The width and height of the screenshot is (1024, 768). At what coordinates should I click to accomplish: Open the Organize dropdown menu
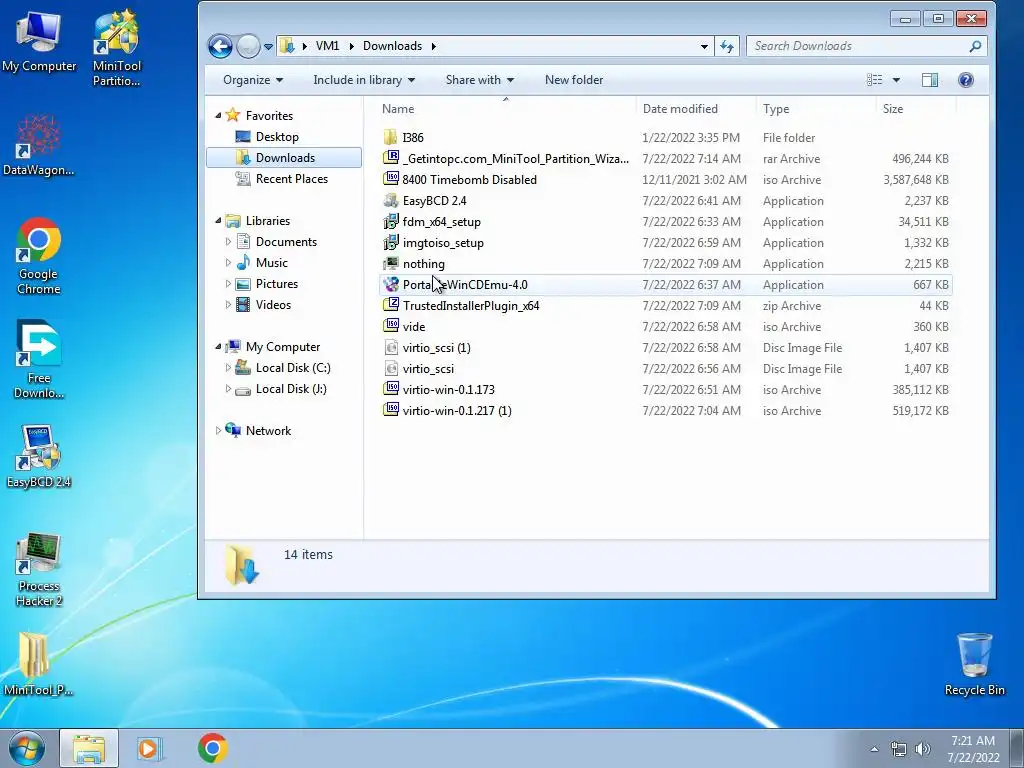click(x=253, y=80)
